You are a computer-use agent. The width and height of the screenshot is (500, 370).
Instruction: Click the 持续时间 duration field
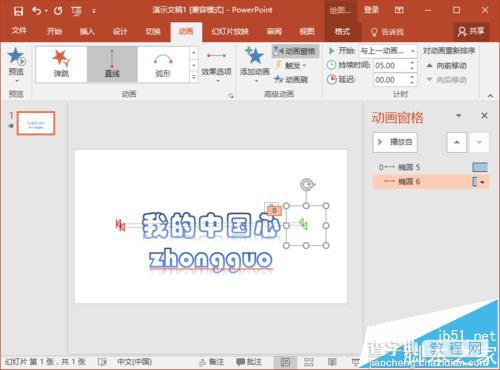[x=391, y=65]
